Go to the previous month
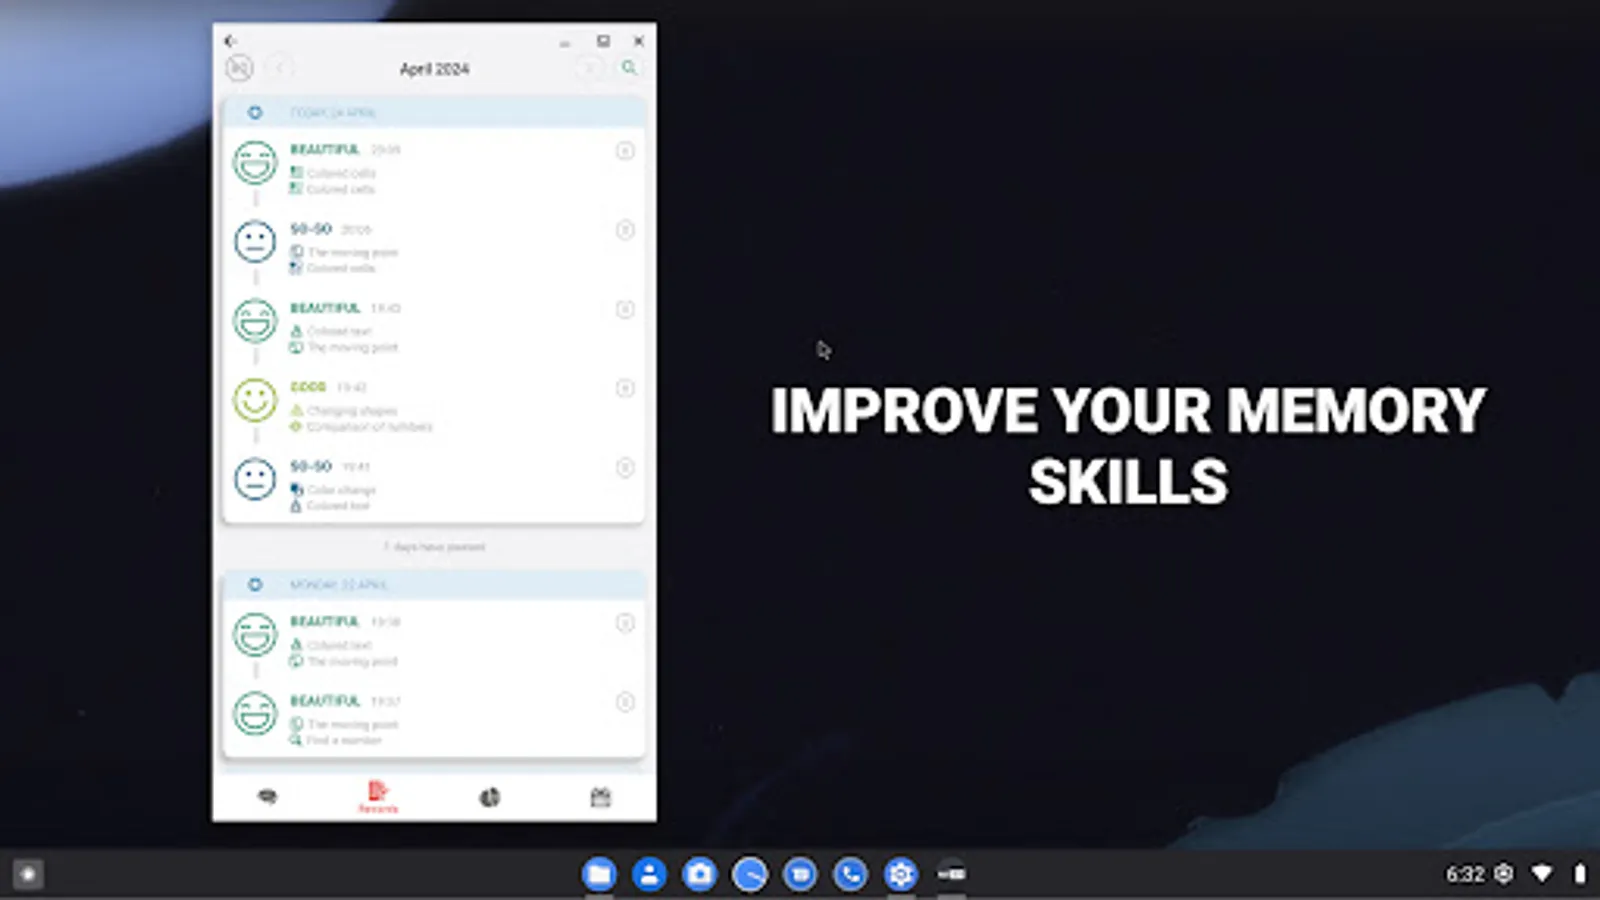The height and width of the screenshot is (900, 1600). tap(280, 68)
